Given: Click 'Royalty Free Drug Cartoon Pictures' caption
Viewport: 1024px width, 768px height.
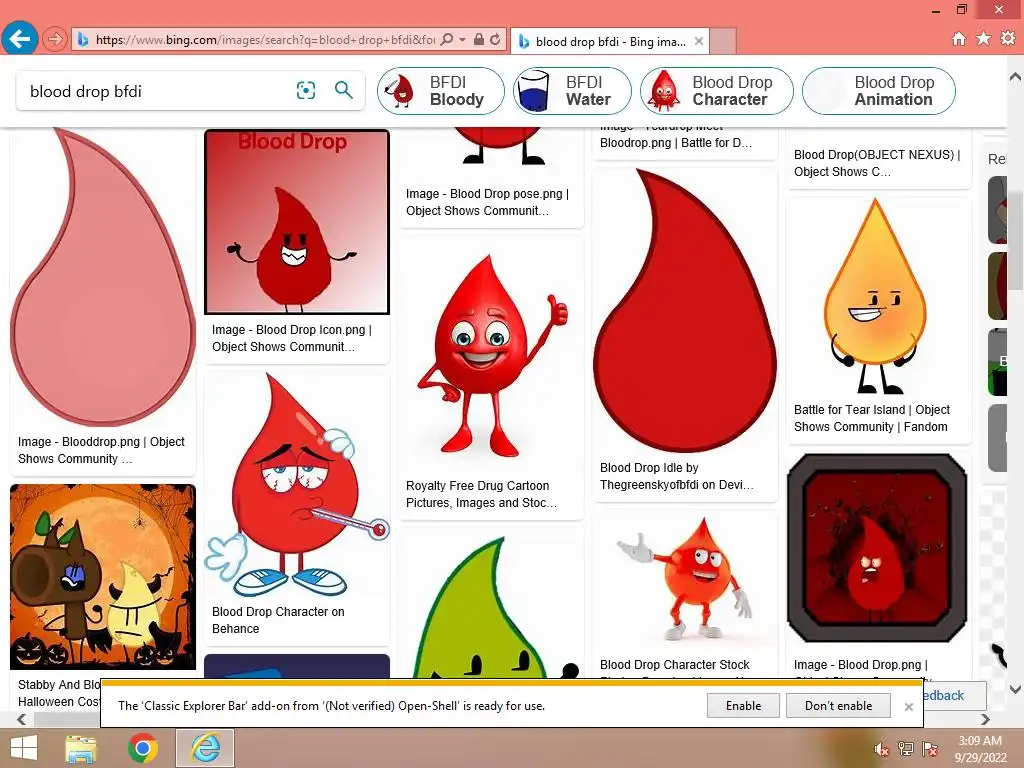Looking at the screenshot, I should (481, 494).
